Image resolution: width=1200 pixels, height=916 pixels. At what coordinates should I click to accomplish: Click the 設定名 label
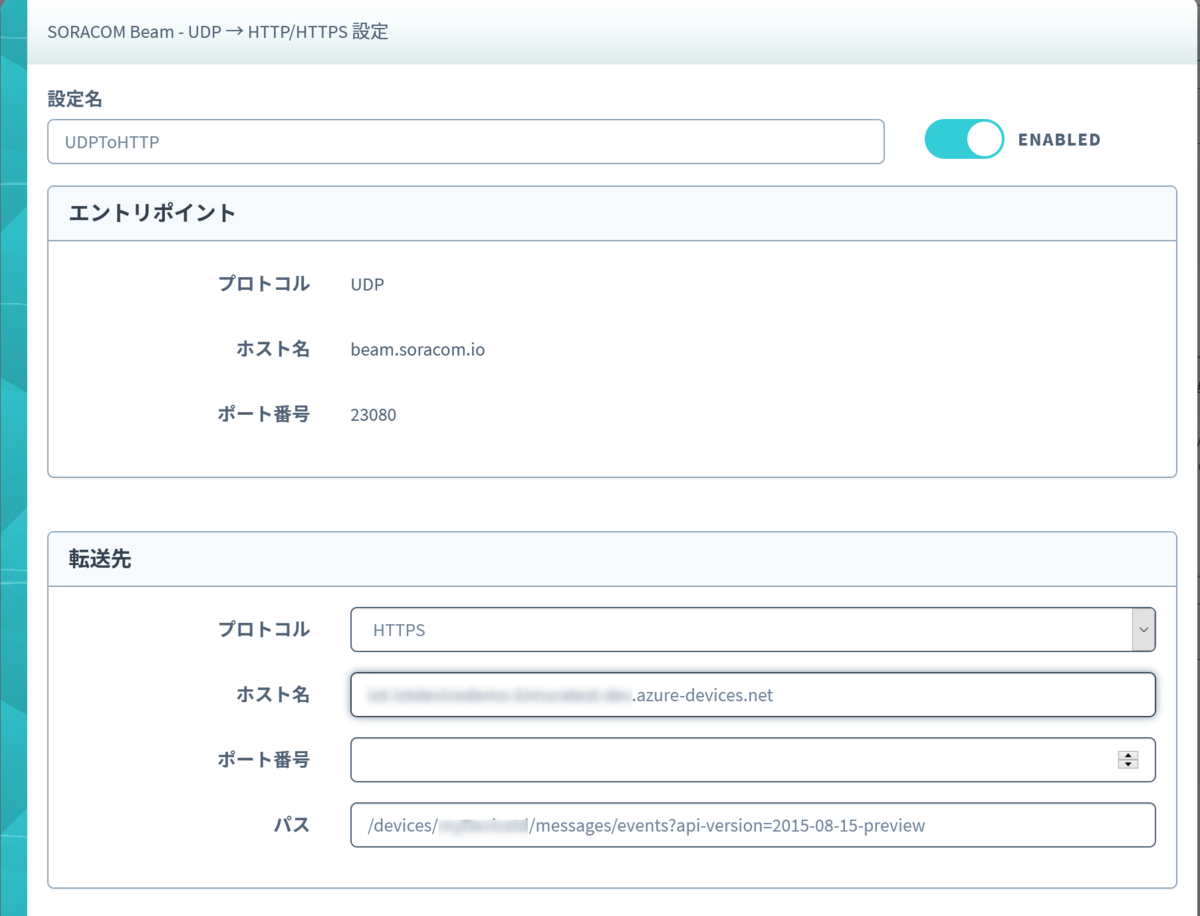pos(75,99)
